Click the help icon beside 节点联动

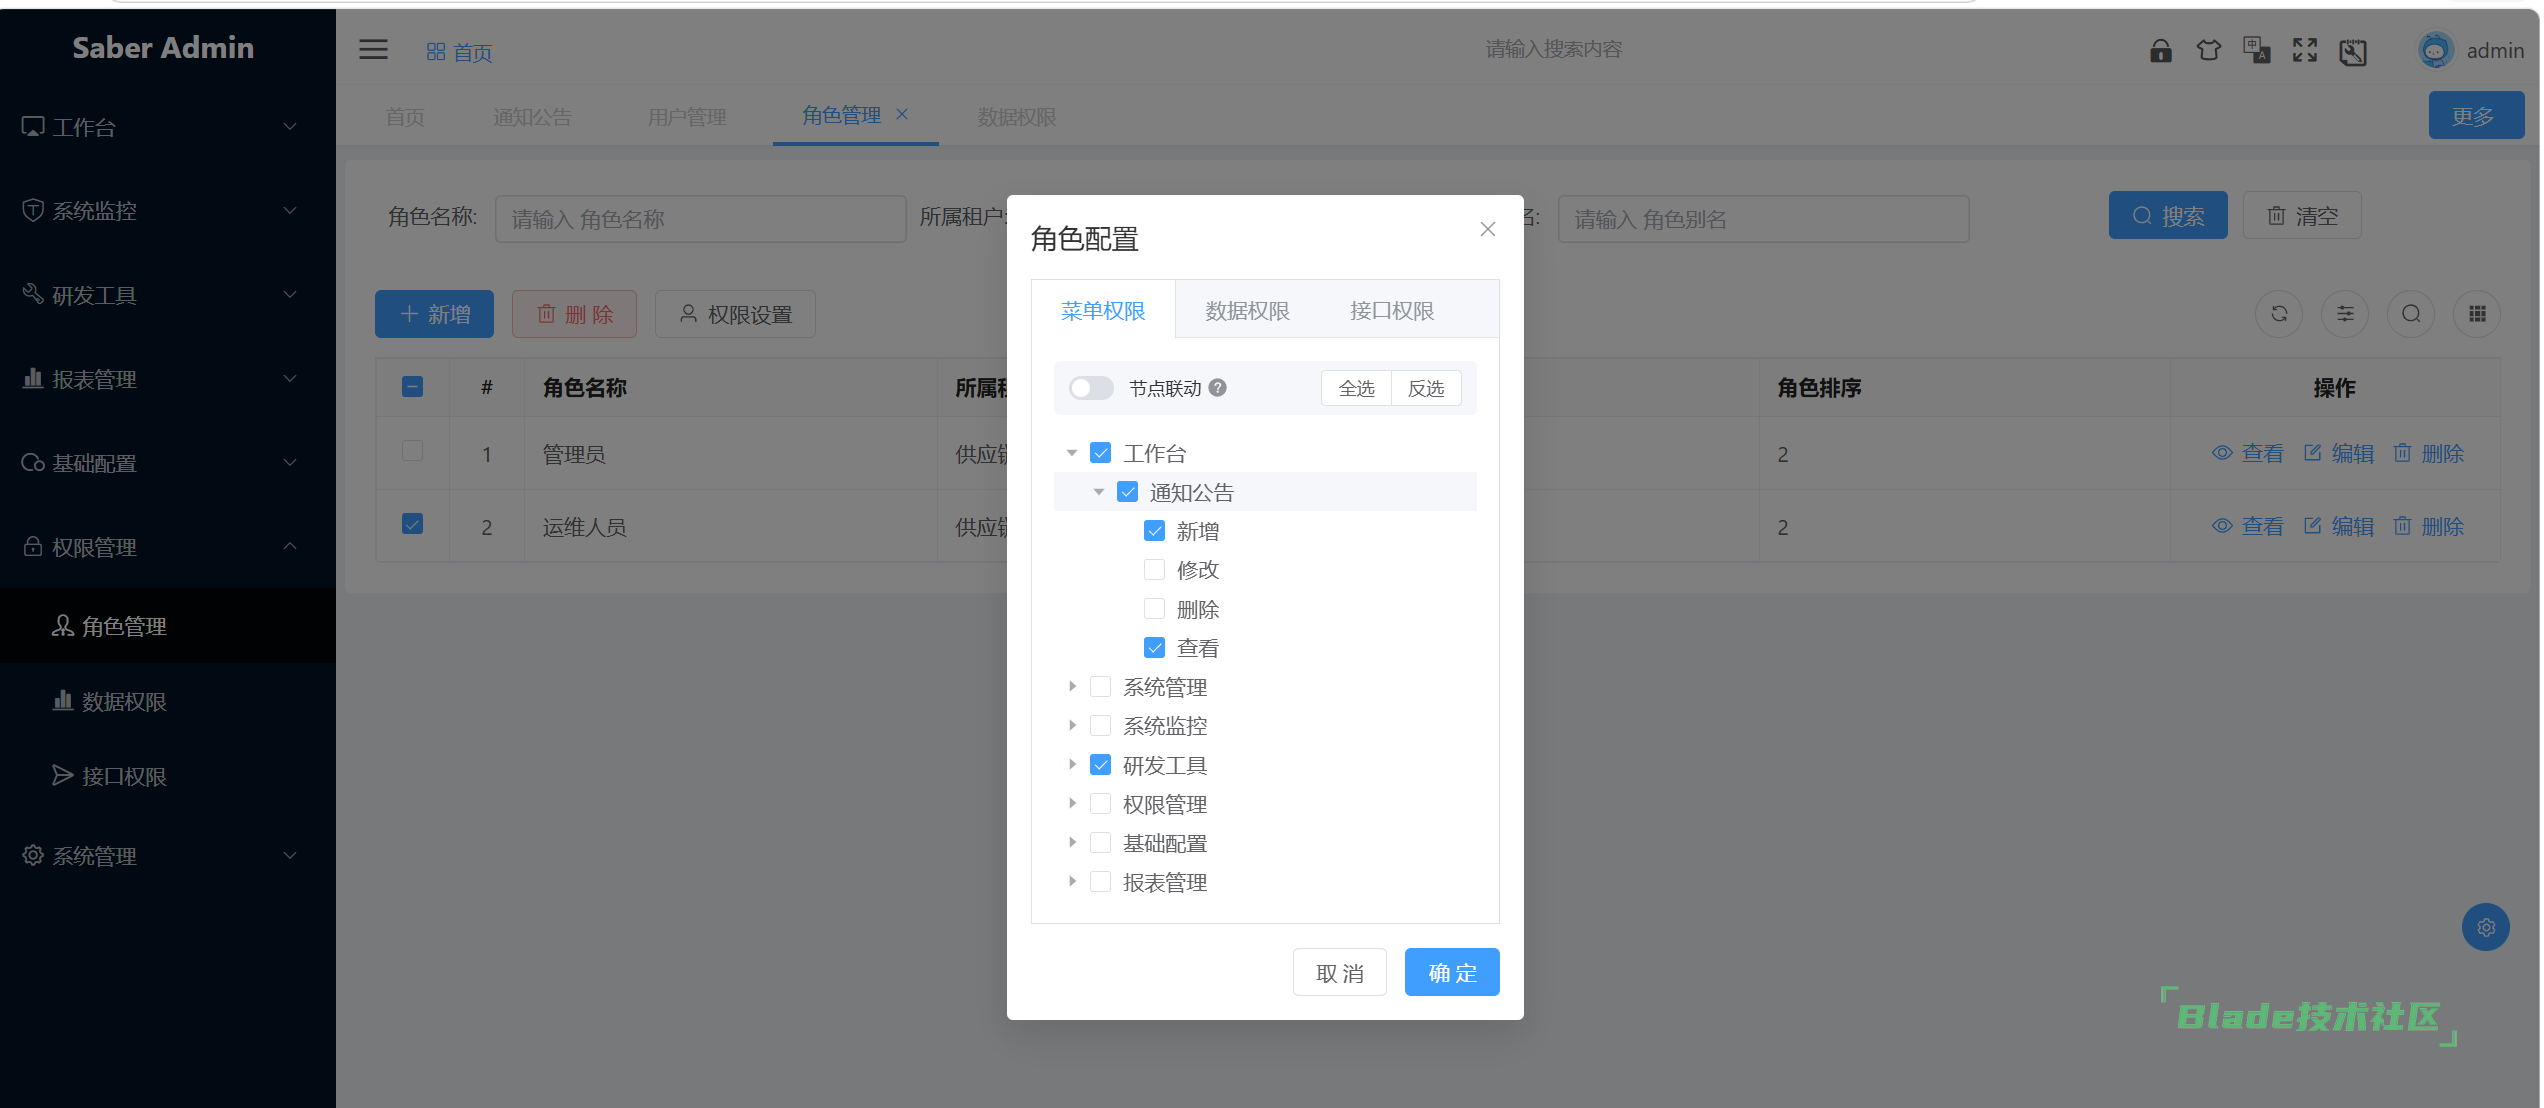click(x=1217, y=388)
